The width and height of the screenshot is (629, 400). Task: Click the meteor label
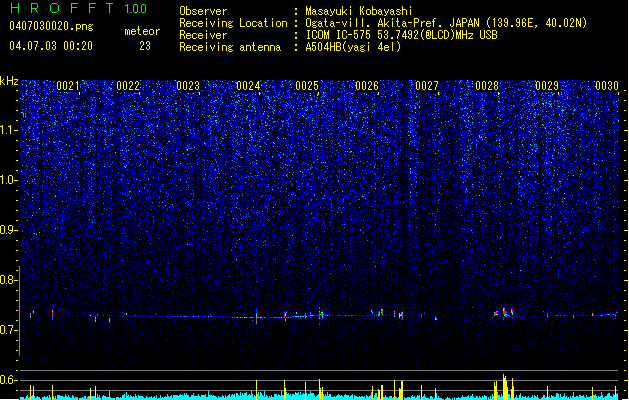pos(142,31)
